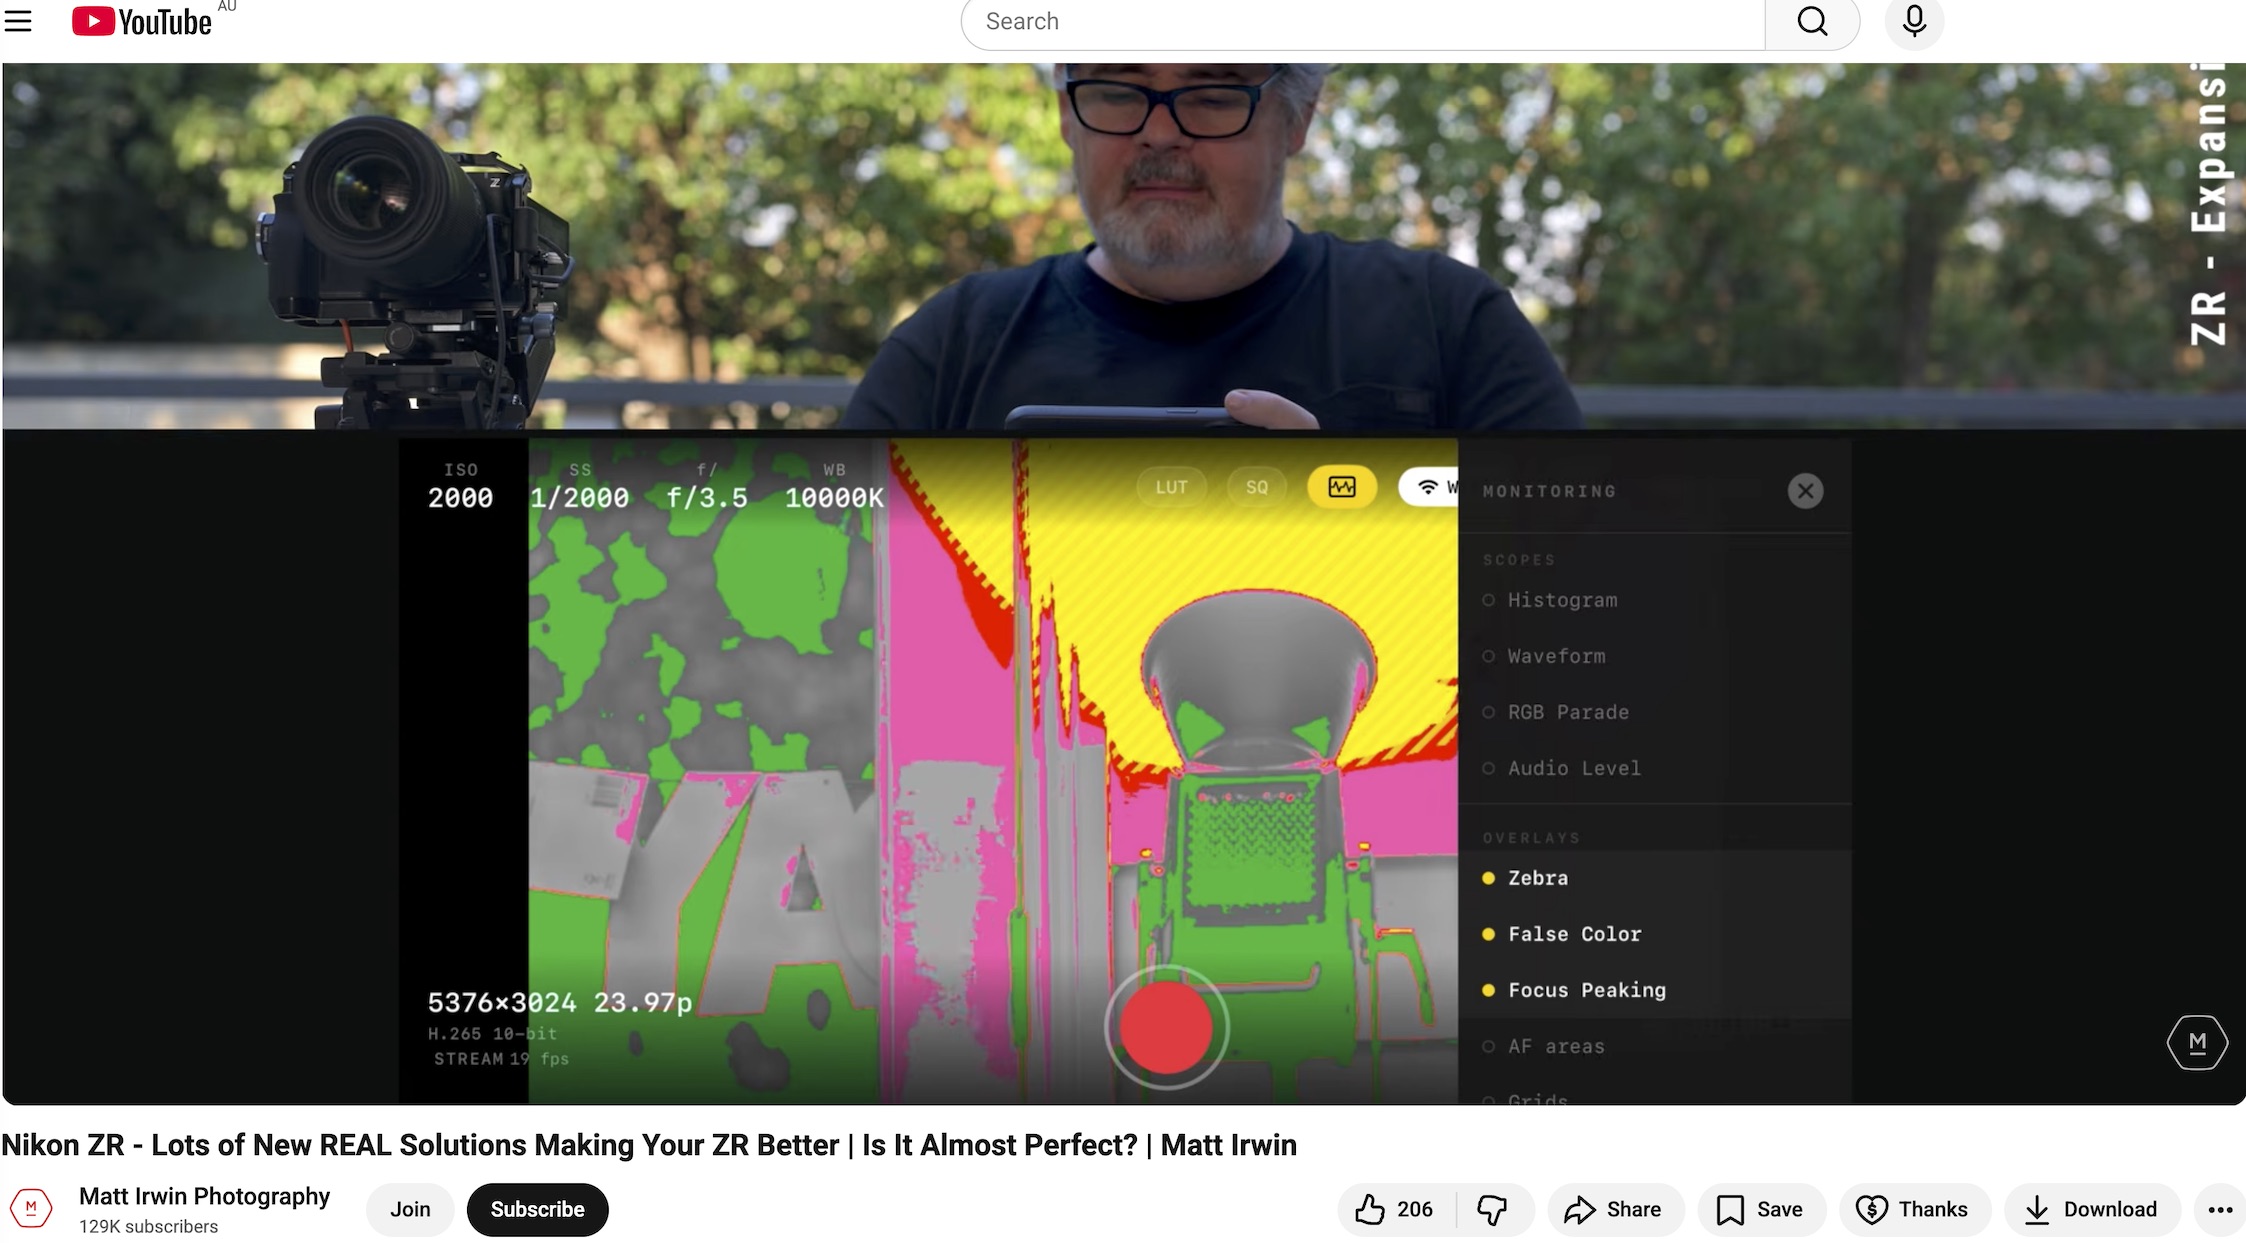Click the YouTube logo home icon
This screenshot has height=1243, width=2246.
[x=142, y=21]
